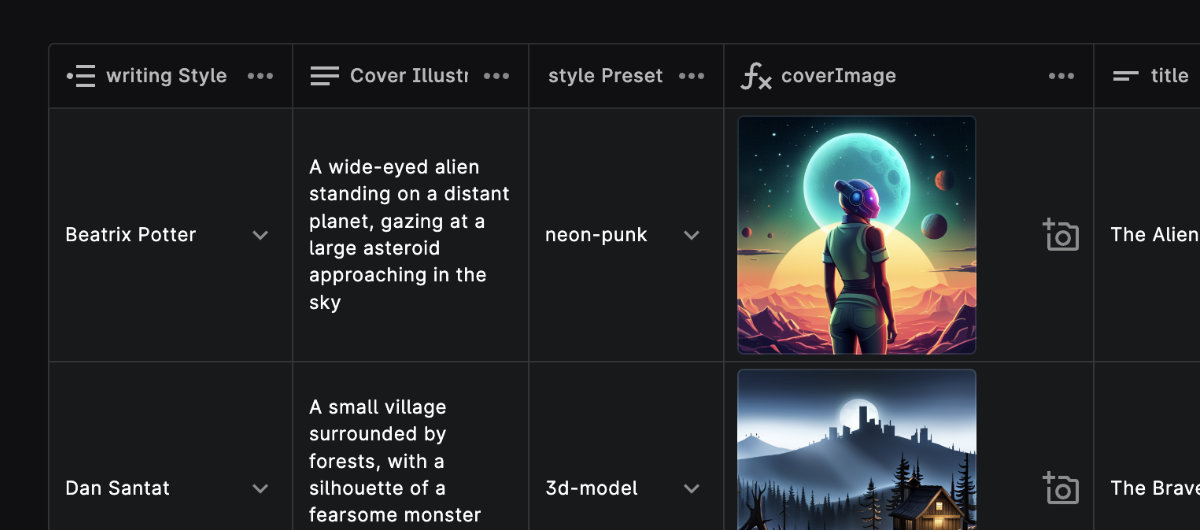
Task: Click the coverImage formula fx icon
Action: click(755, 76)
